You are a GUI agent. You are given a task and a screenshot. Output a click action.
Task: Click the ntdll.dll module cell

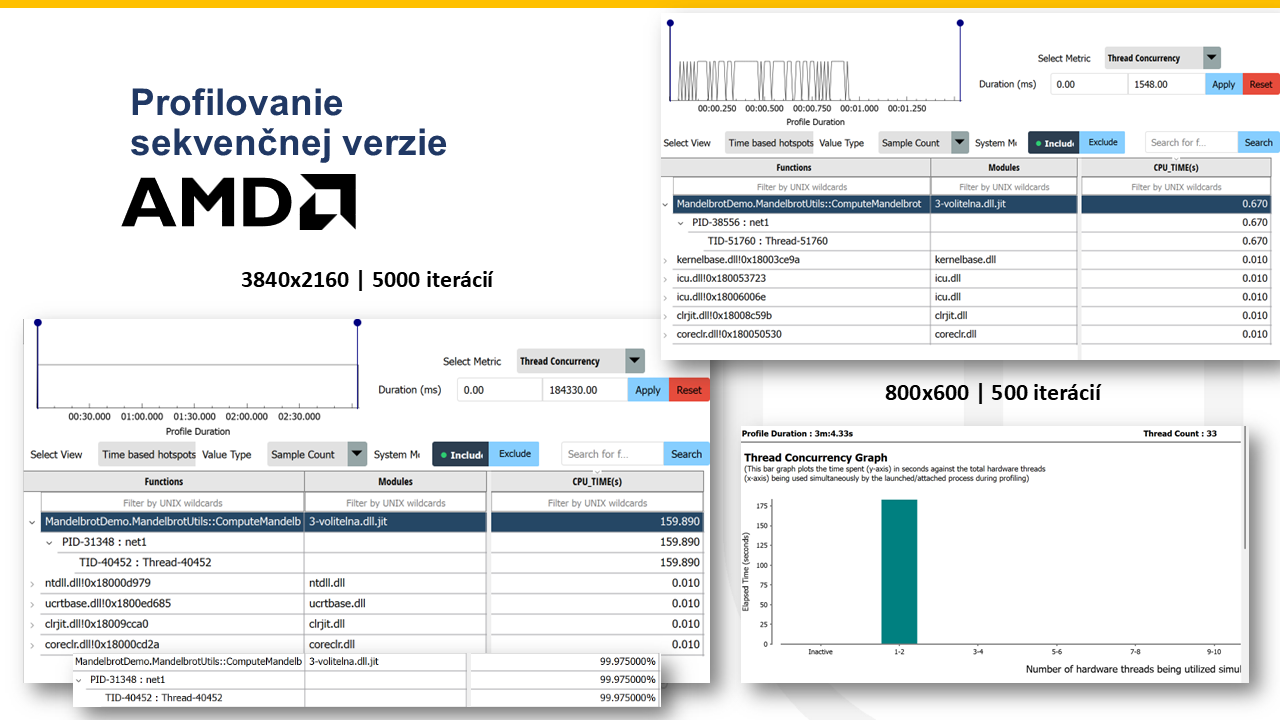[396, 583]
